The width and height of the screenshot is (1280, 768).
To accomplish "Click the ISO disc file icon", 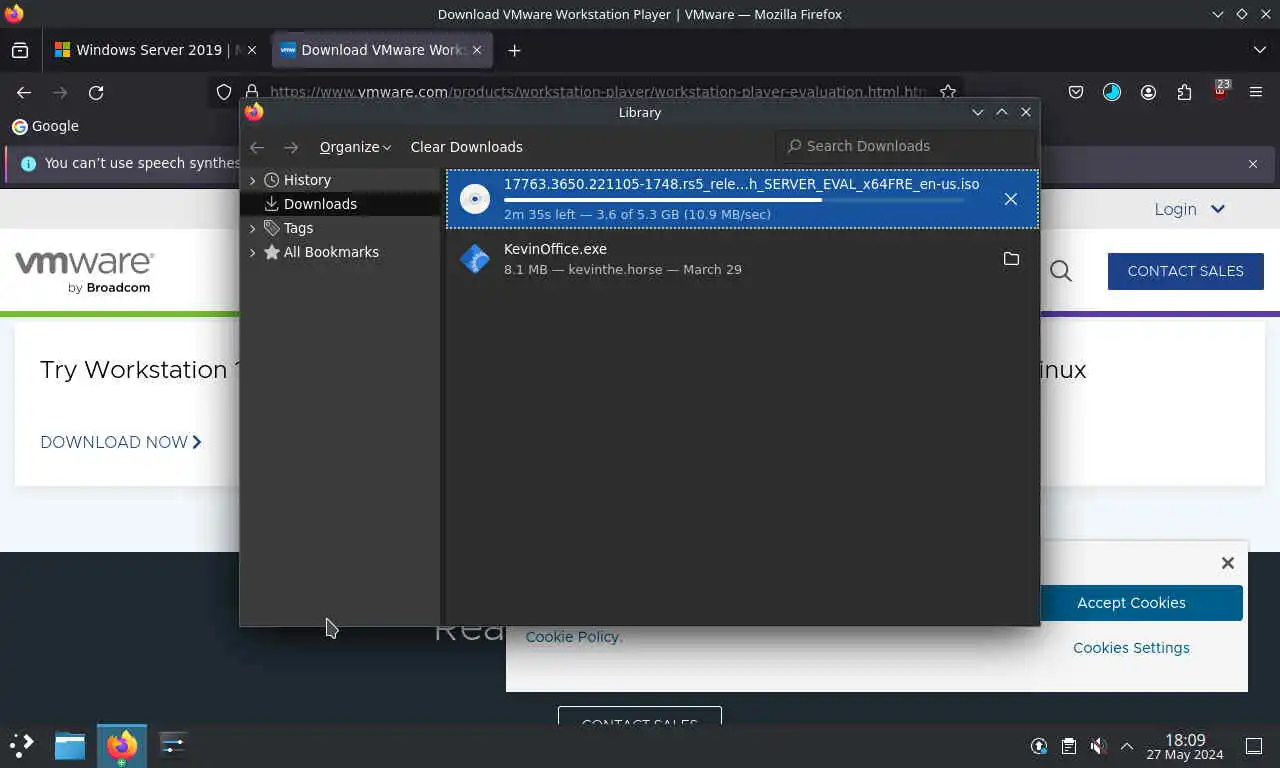I will click(x=475, y=199).
